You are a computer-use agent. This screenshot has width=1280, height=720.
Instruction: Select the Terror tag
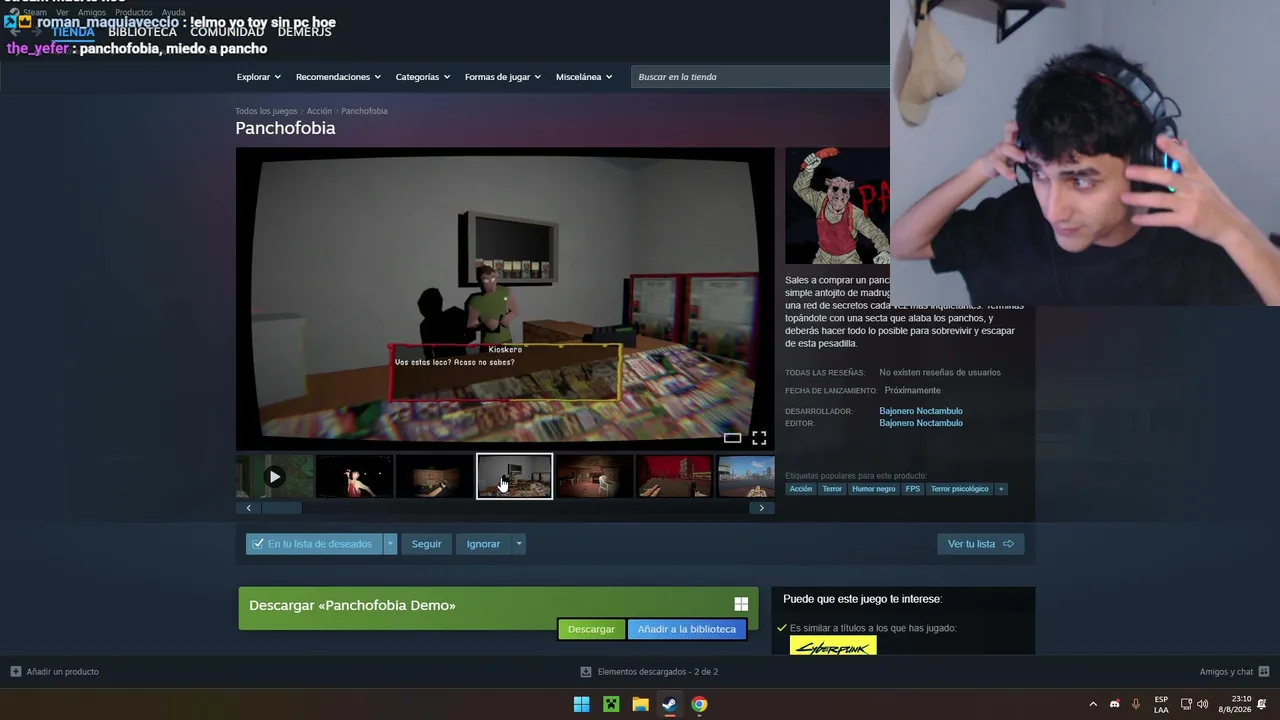point(832,489)
